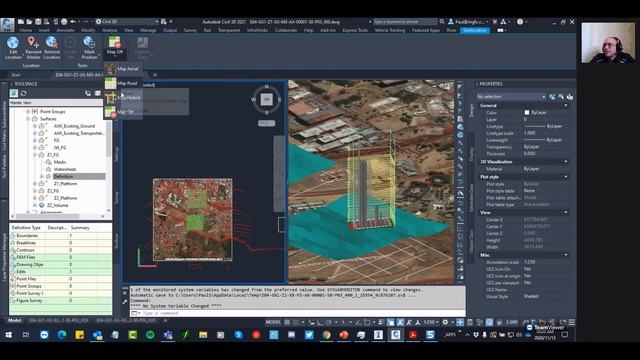Collapse the General section in Properties
Screen dimensions: 640x360
tap(566, 105)
